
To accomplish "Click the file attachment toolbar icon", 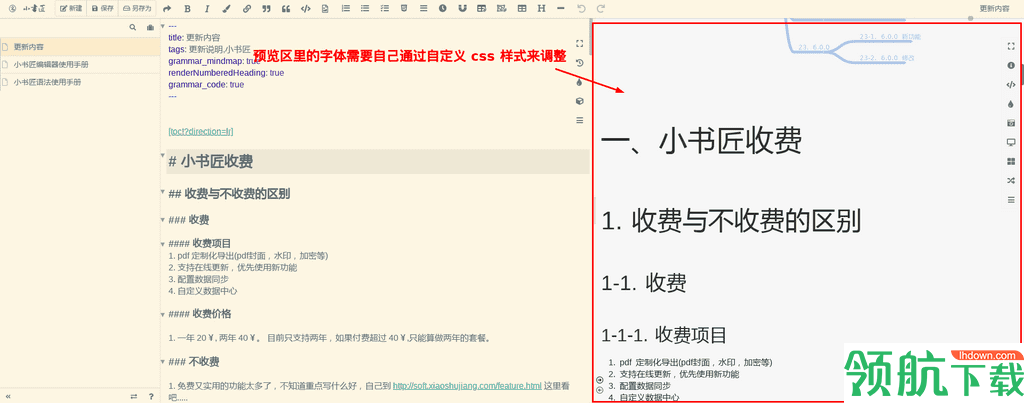I will click(325, 8).
